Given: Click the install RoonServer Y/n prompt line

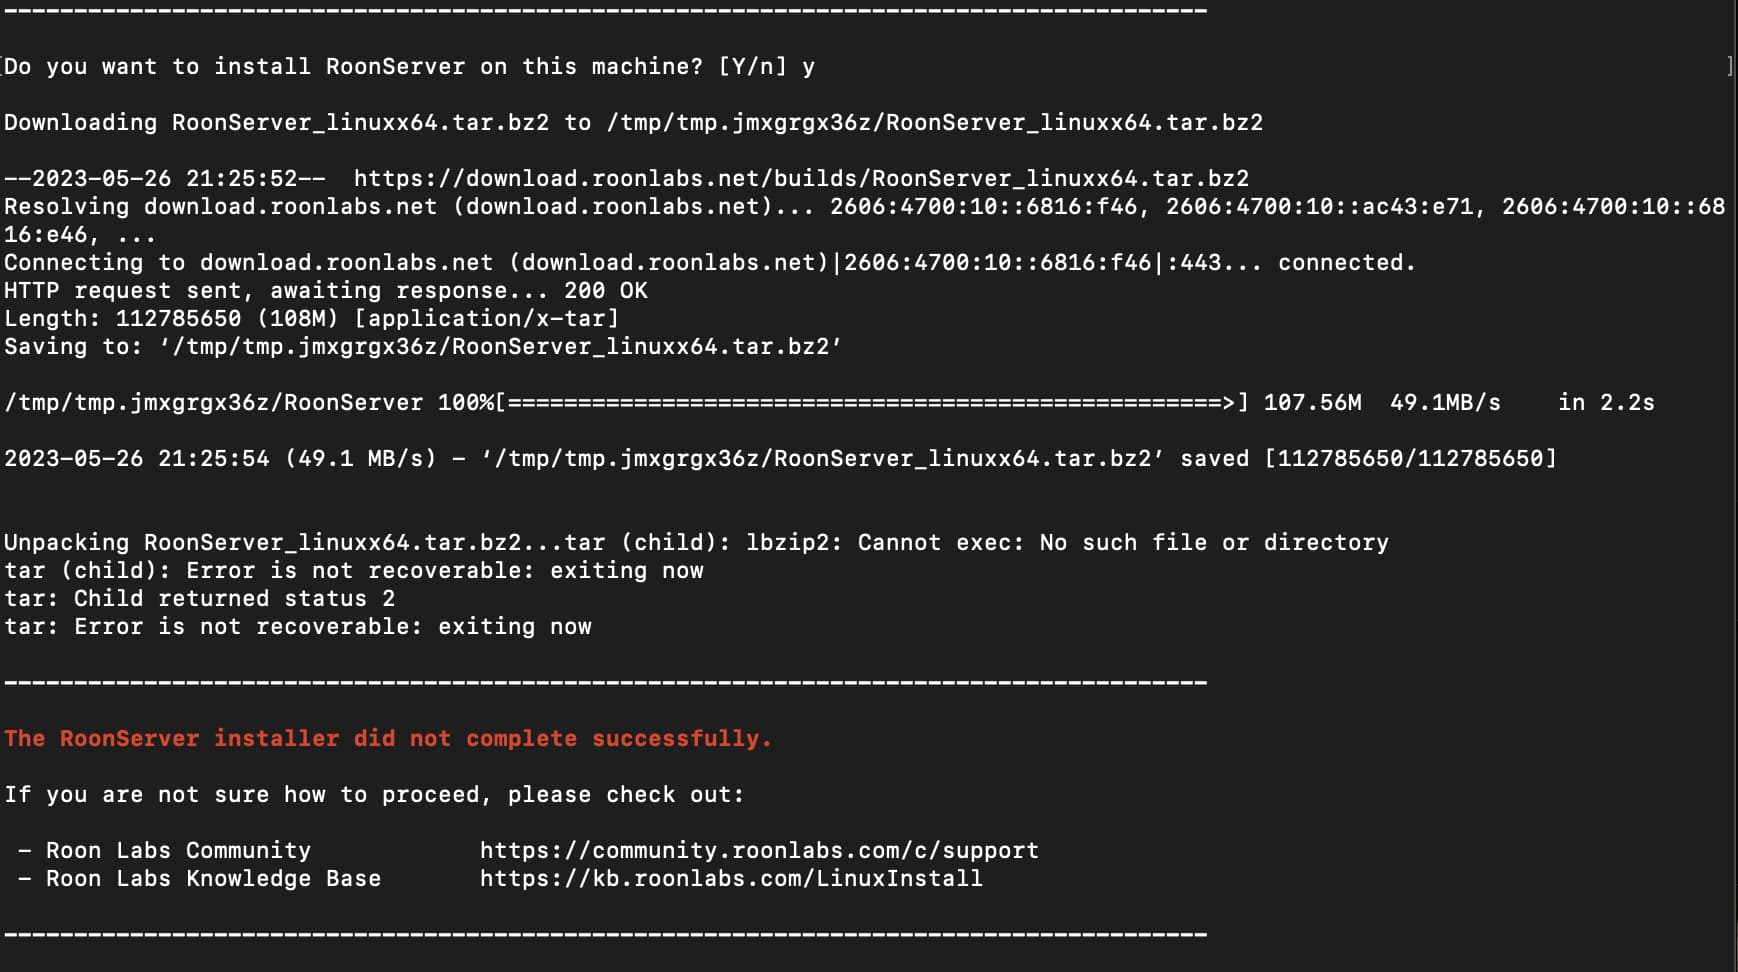Looking at the screenshot, I should point(409,67).
